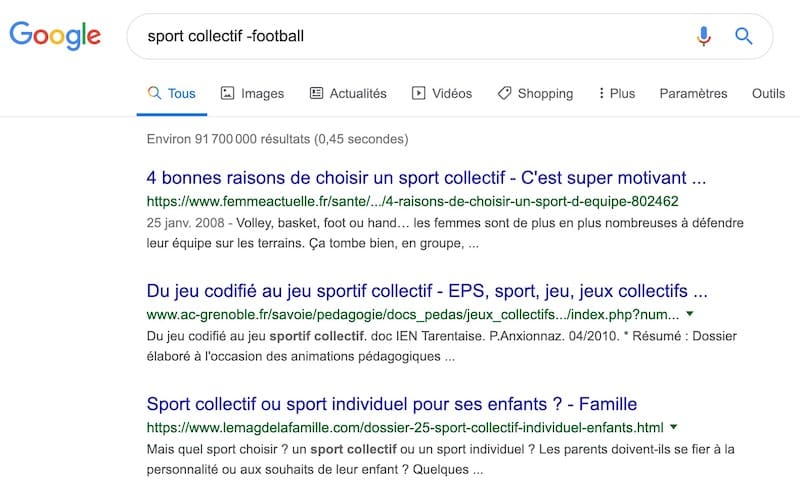800x487 pixels.
Task: Click the three-dot Plus menu icon
Action: [601, 93]
